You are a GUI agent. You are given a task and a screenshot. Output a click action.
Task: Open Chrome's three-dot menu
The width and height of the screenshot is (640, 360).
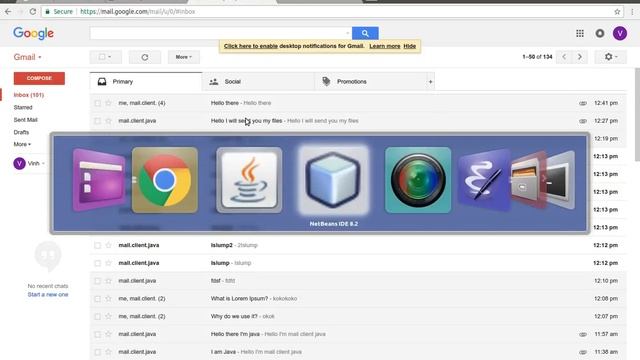(633, 12)
